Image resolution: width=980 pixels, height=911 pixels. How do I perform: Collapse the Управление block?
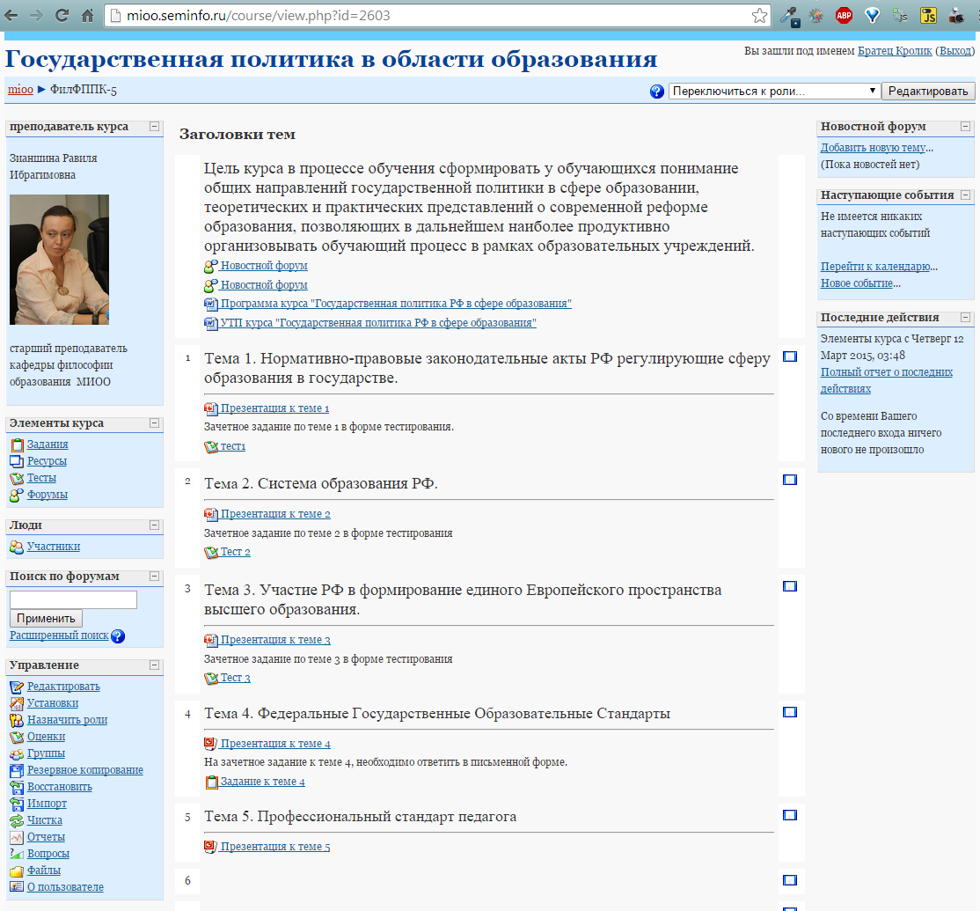click(154, 665)
